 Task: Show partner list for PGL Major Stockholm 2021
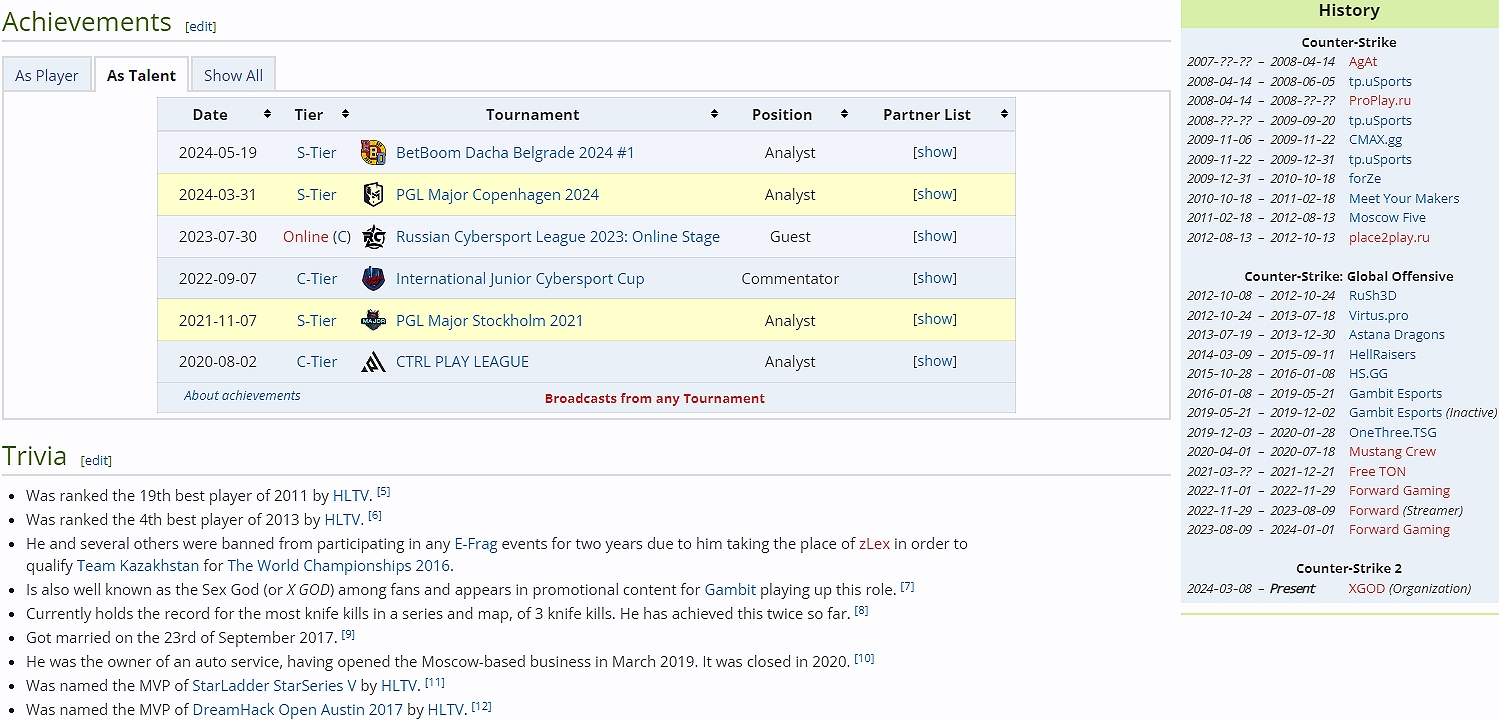[x=935, y=319]
